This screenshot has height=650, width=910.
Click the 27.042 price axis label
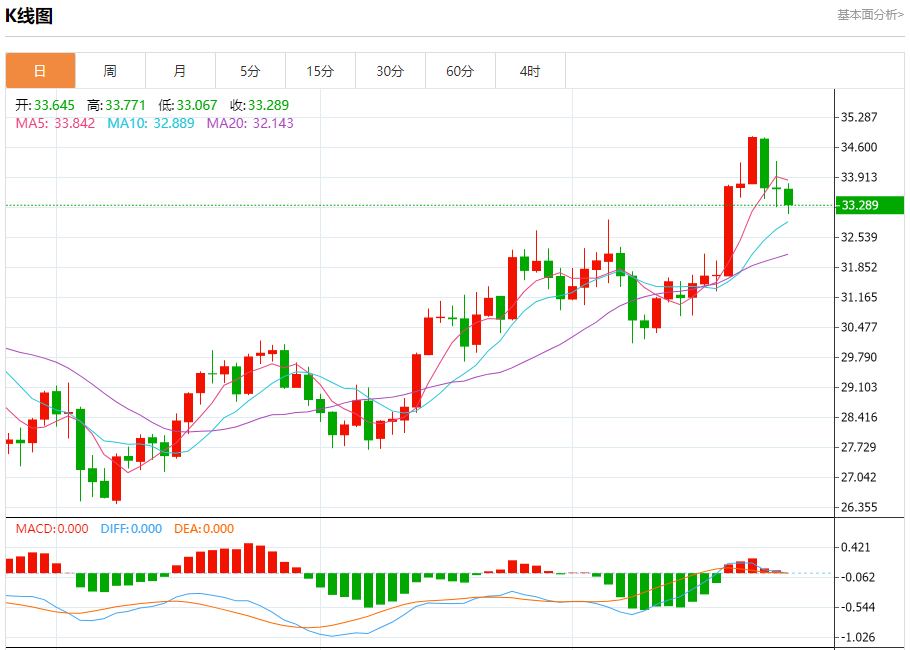(859, 477)
